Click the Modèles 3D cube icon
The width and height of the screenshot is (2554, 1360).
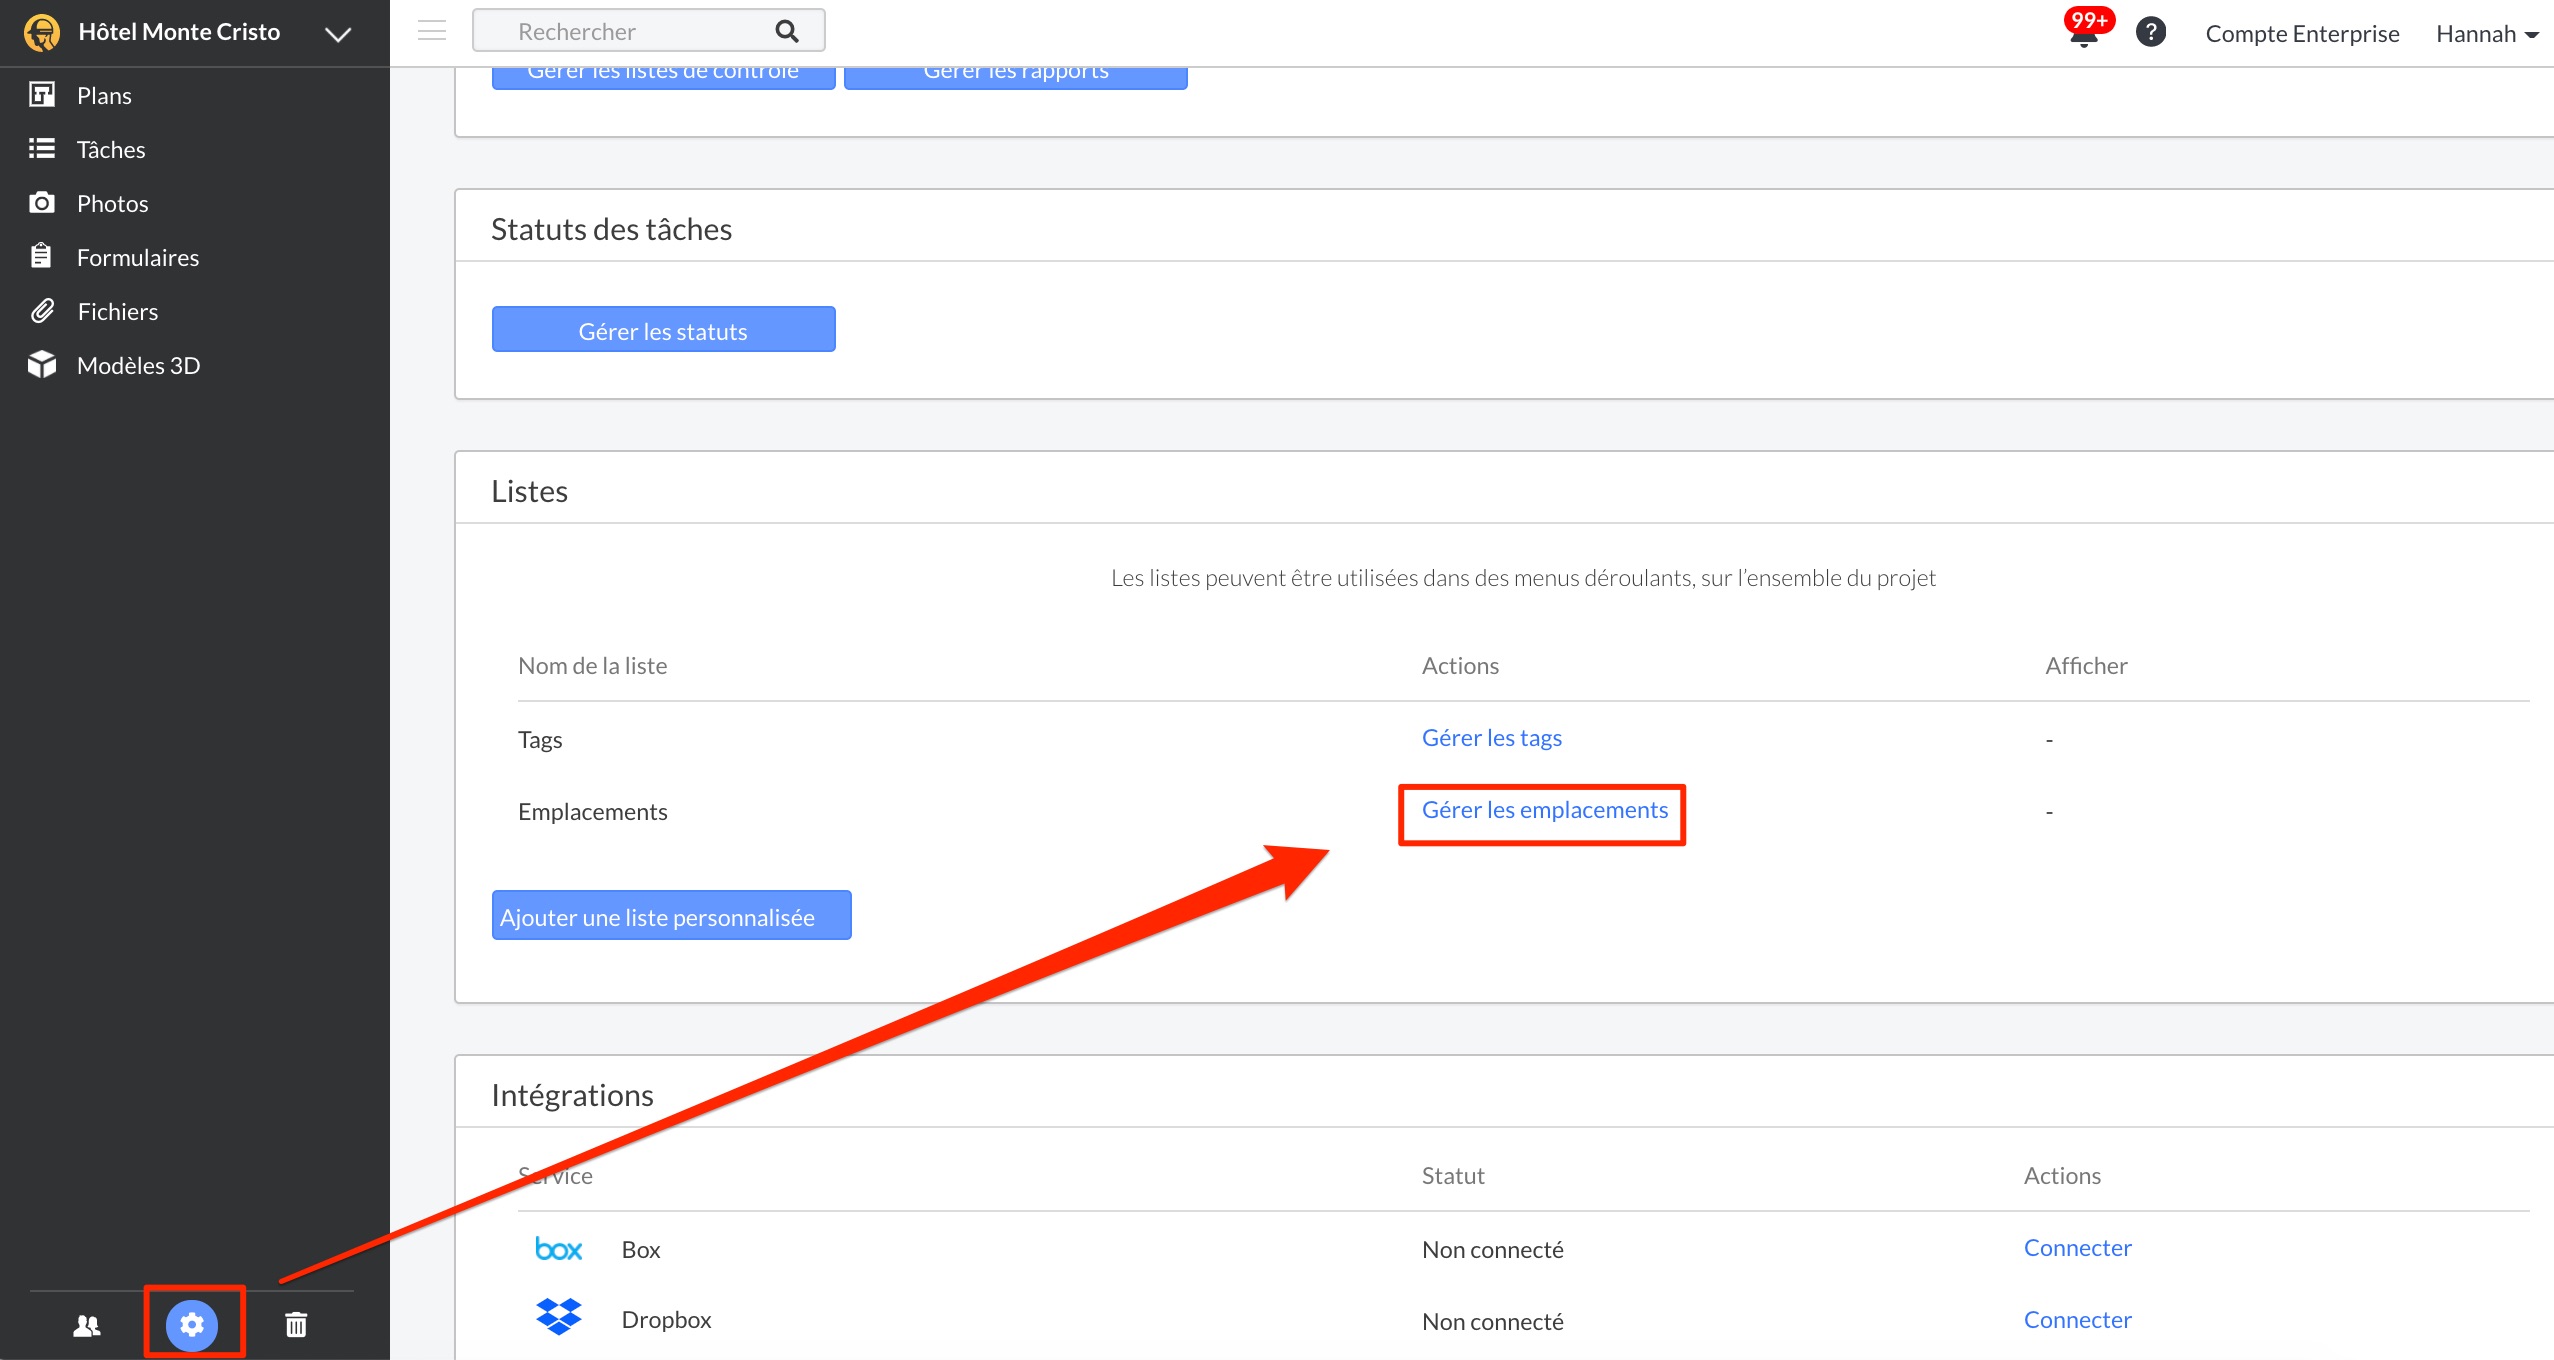[41, 364]
